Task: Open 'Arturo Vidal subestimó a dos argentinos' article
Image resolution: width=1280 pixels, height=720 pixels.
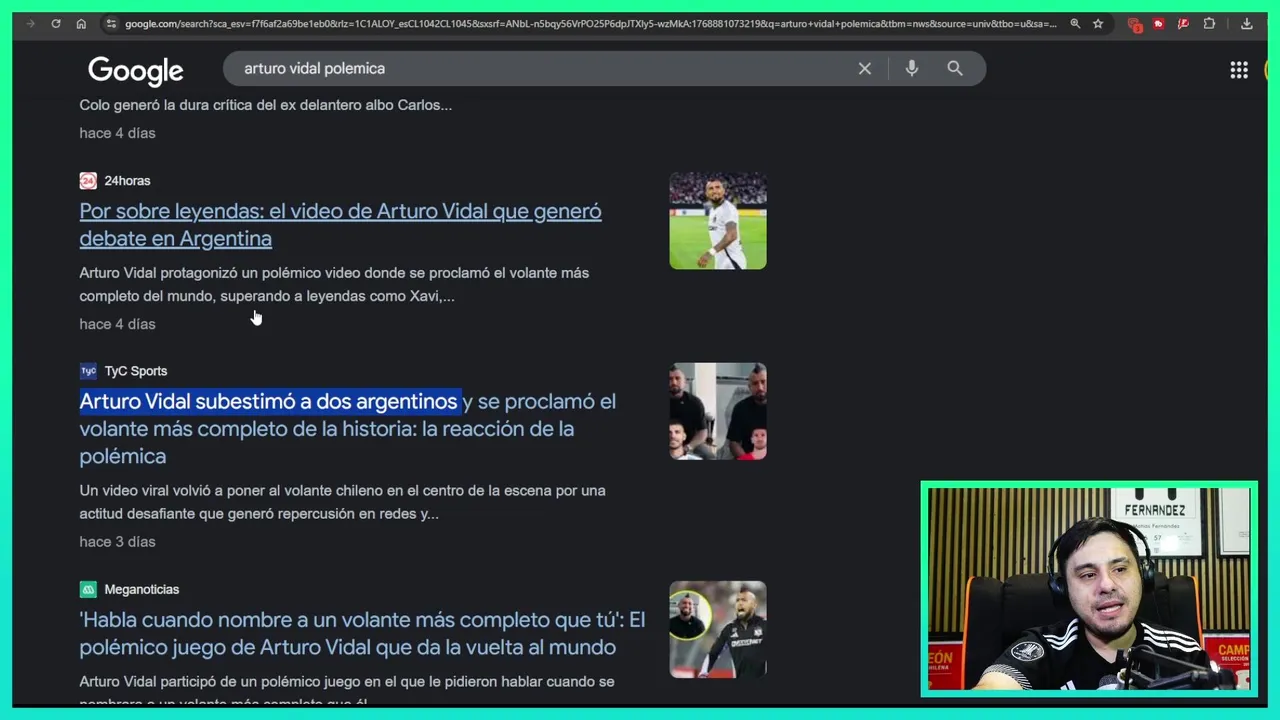Action: click(x=347, y=429)
